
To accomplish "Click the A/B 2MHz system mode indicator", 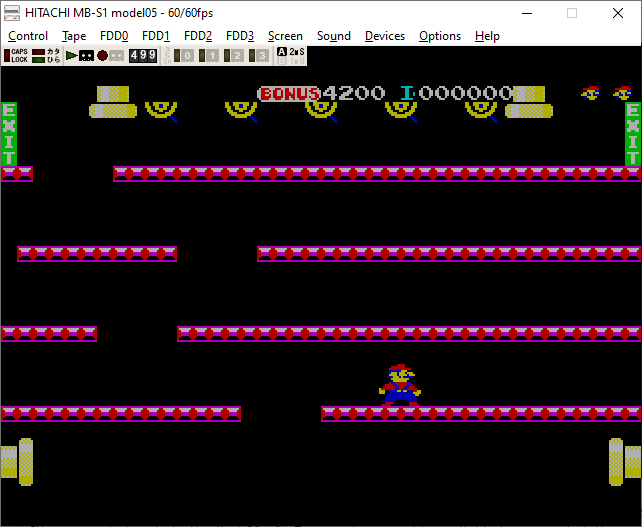I will [291, 56].
